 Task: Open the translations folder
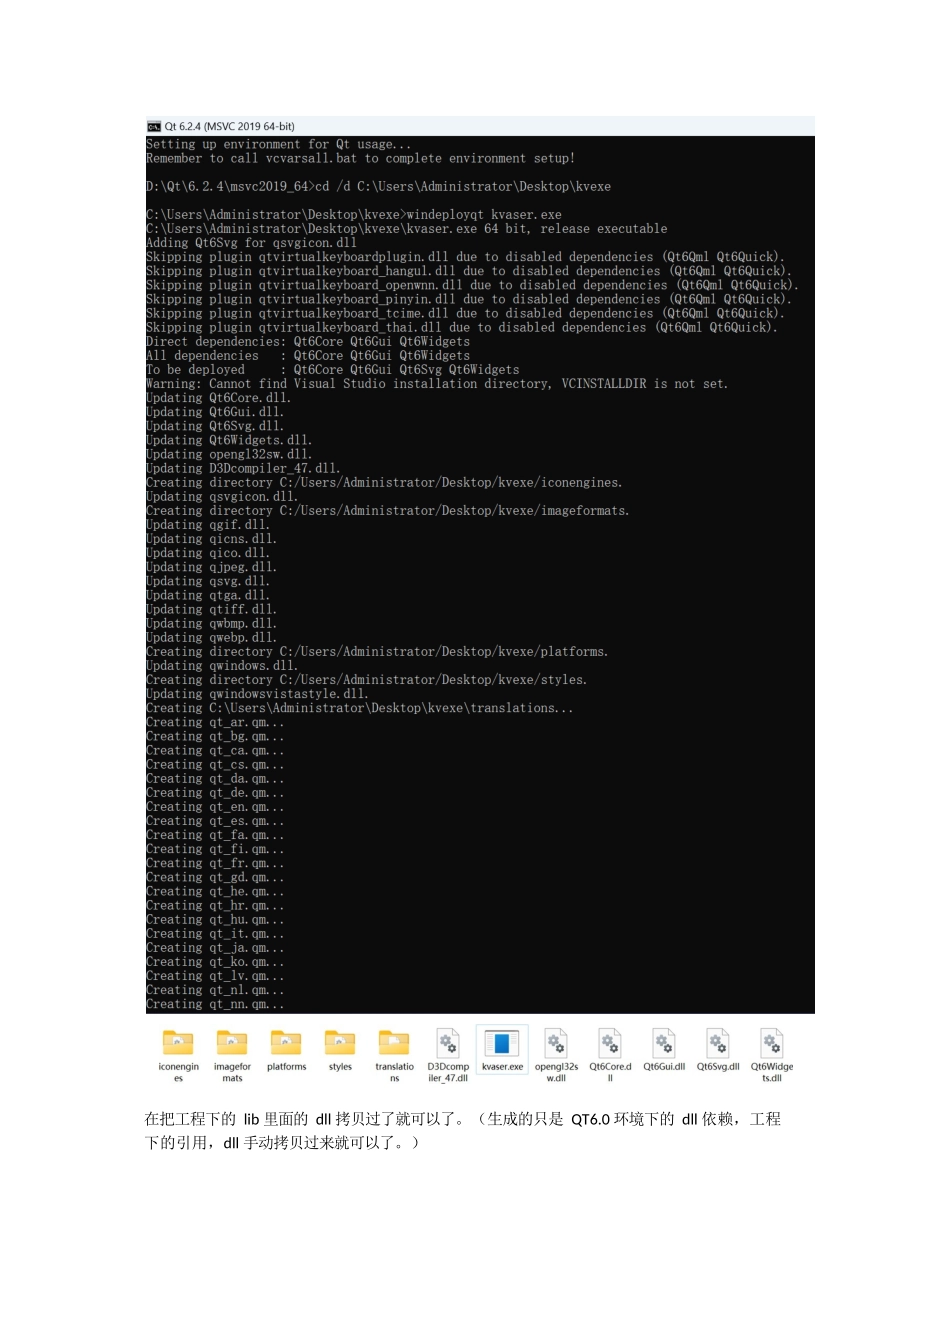click(394, 1056)
